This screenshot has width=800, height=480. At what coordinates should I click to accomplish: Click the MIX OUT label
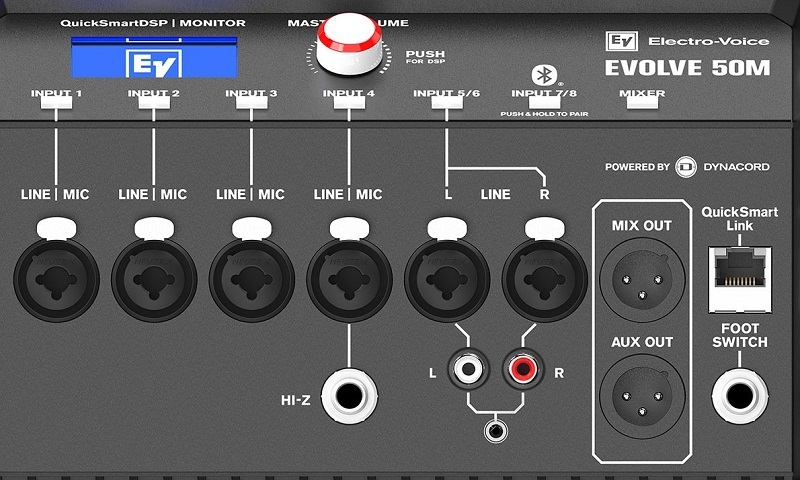point(642,225)
